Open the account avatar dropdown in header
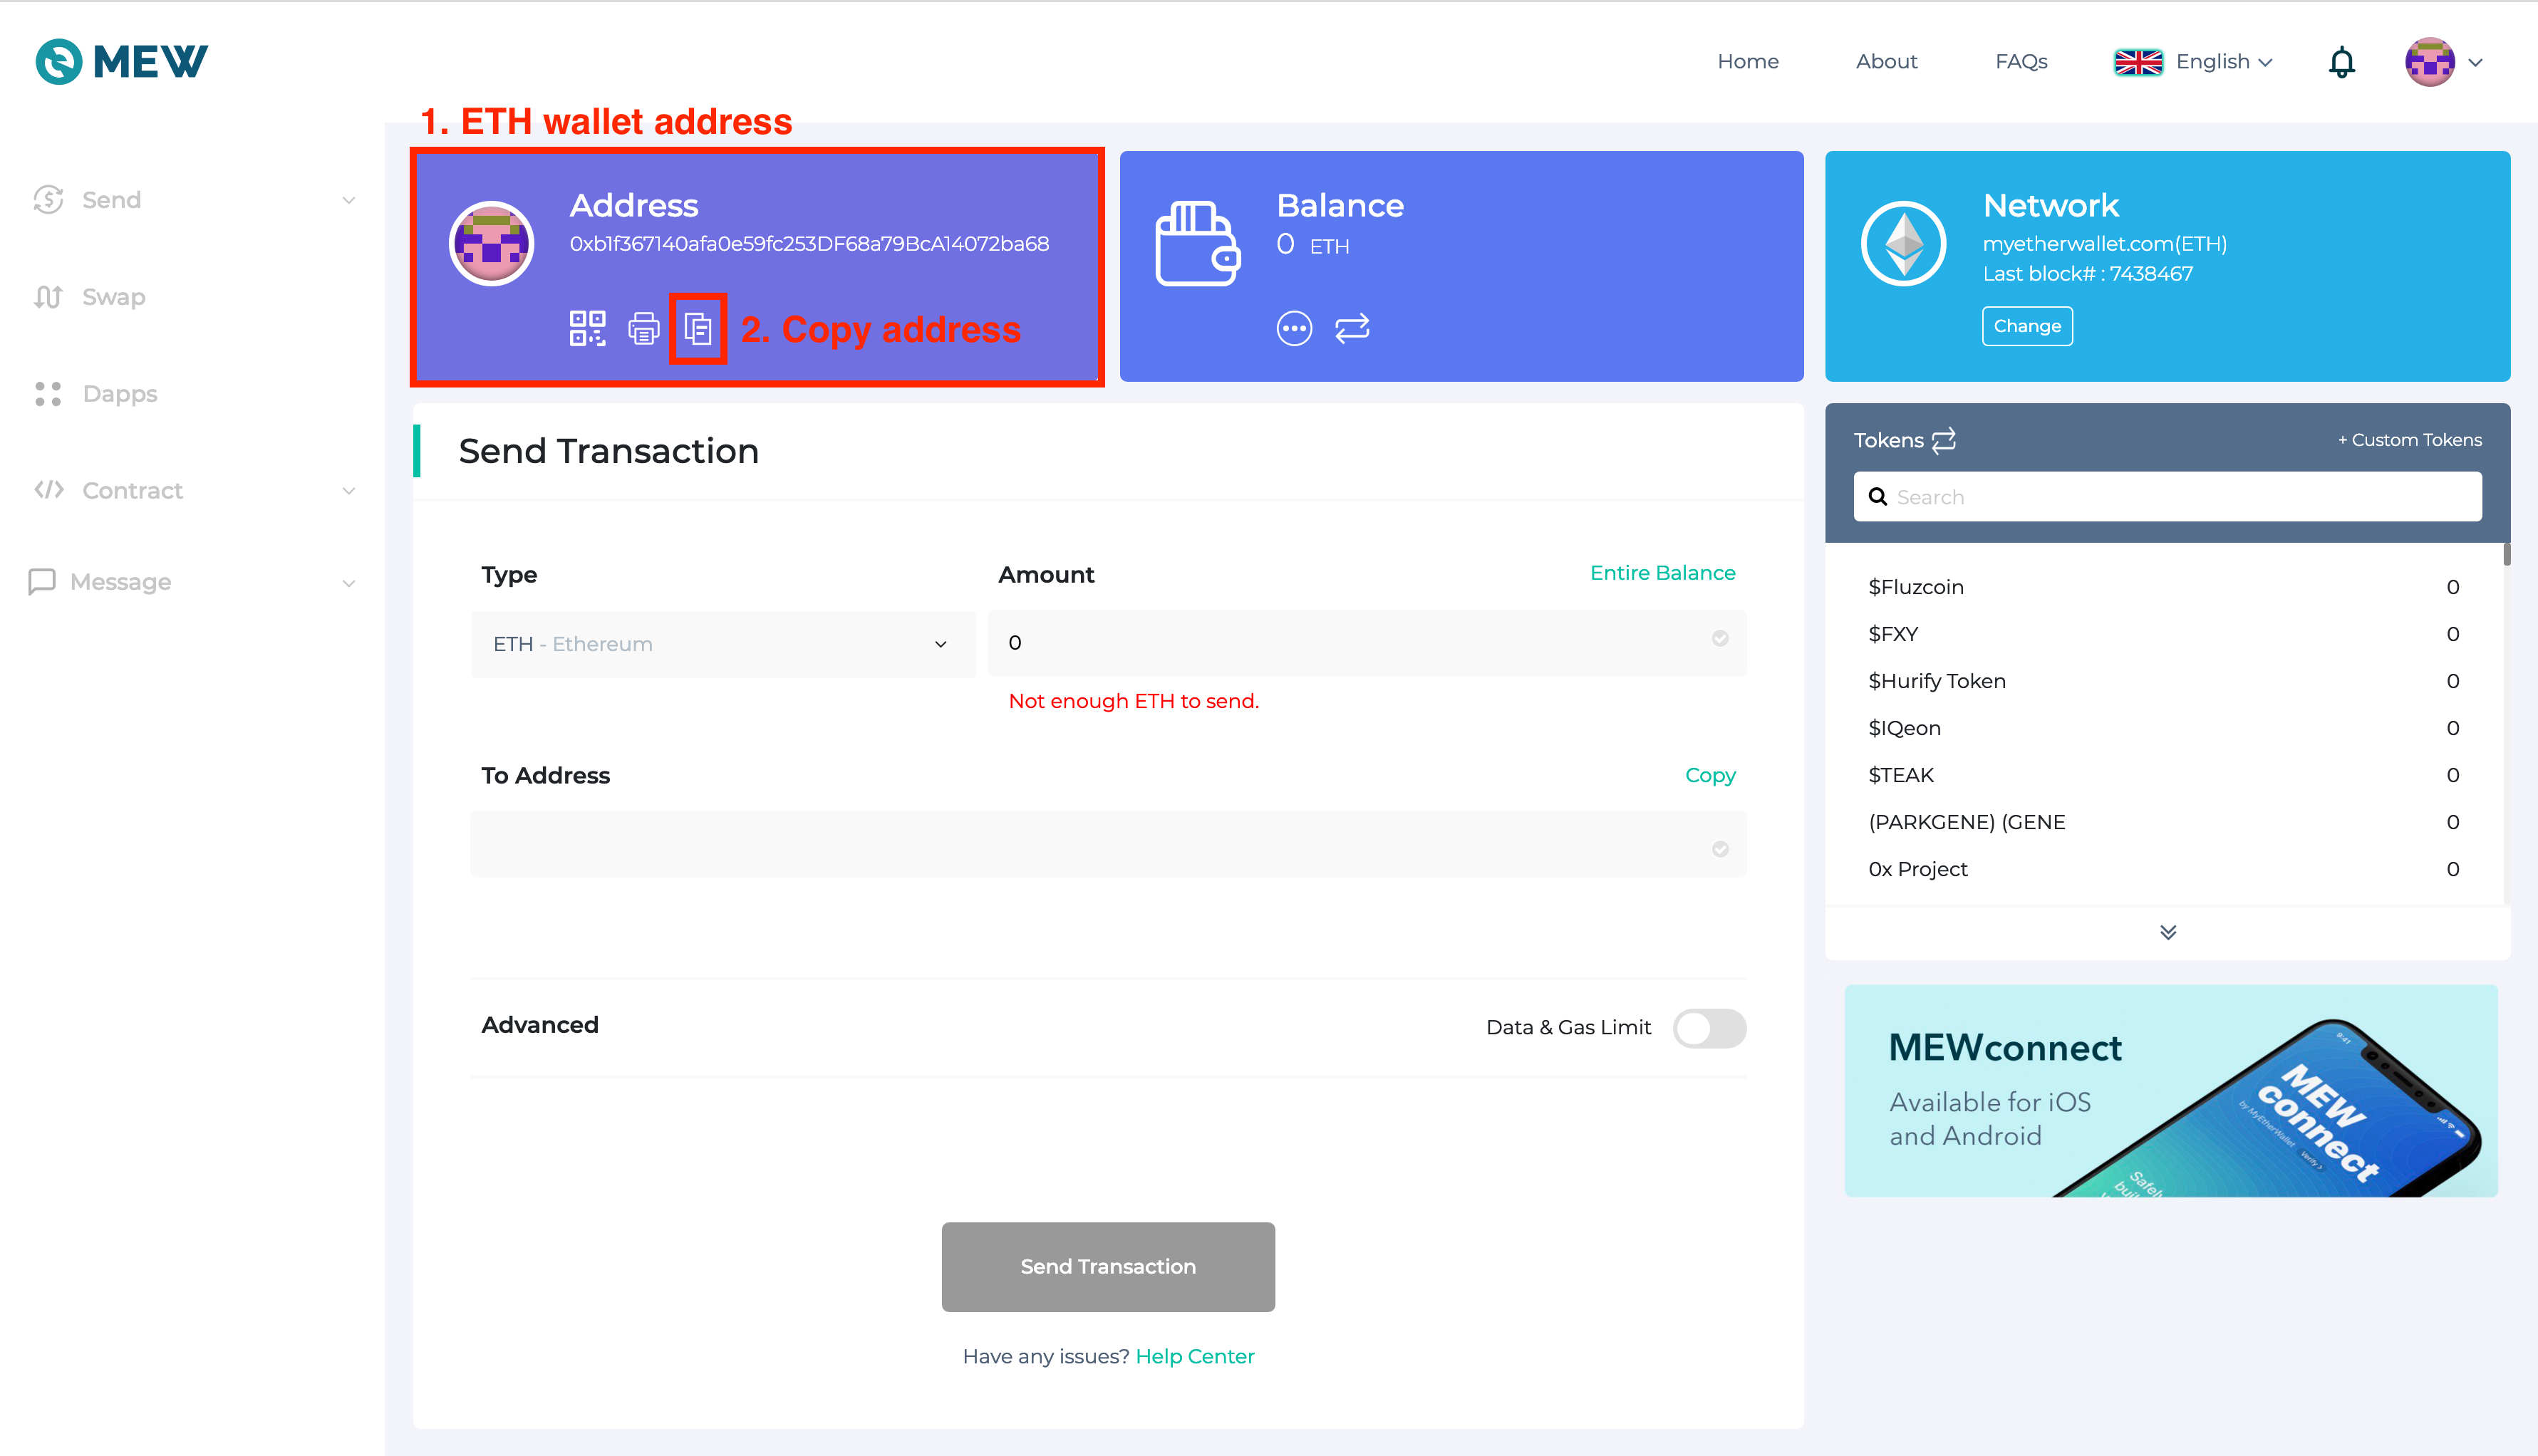 (x=2443, y=62)
